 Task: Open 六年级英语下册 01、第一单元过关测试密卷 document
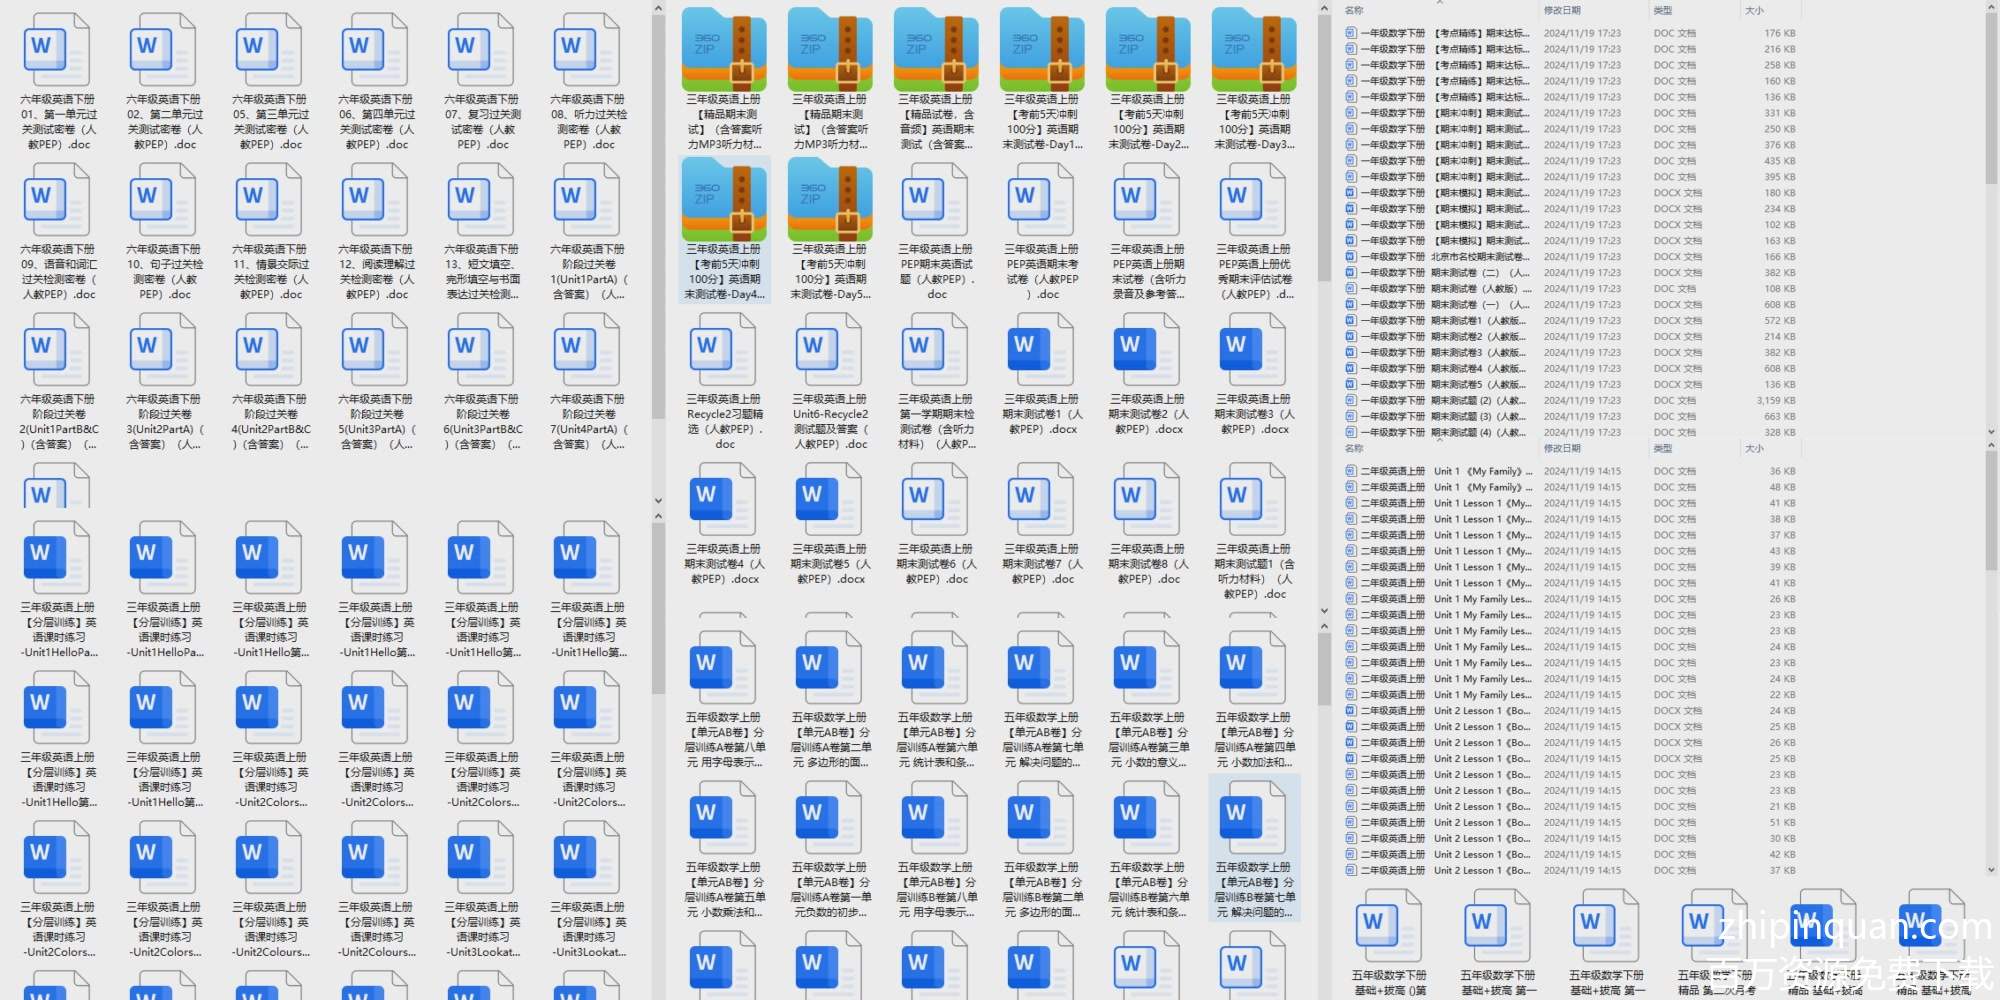(x=58, y=50)
